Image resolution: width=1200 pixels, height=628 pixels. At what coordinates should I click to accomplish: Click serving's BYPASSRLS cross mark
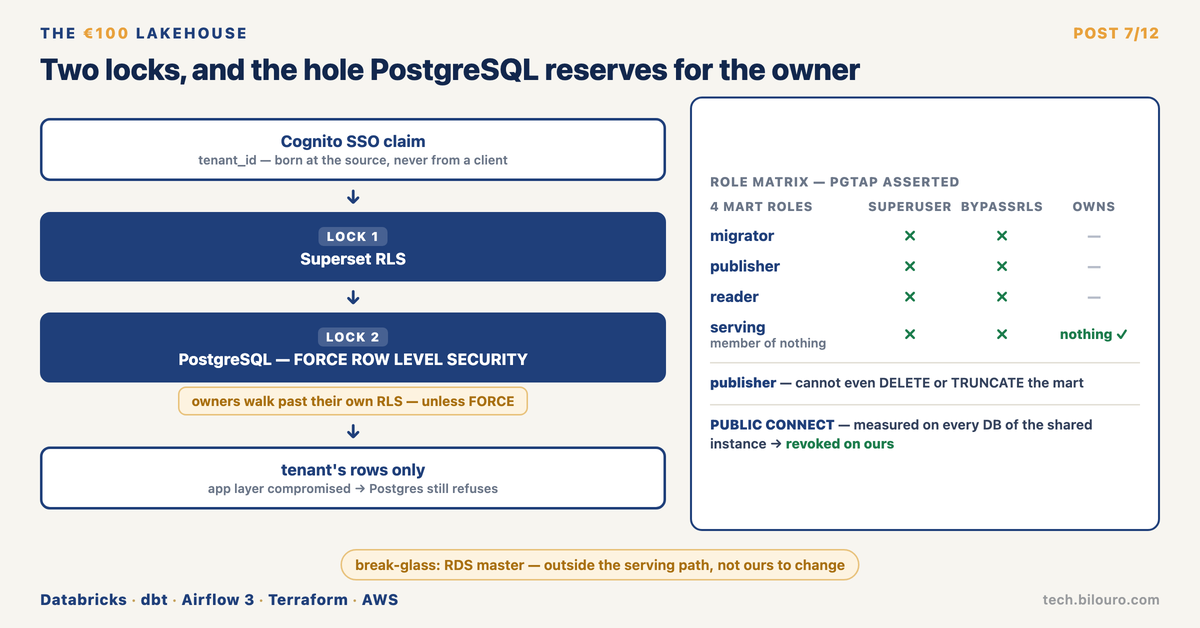[x=1002, y=335]
